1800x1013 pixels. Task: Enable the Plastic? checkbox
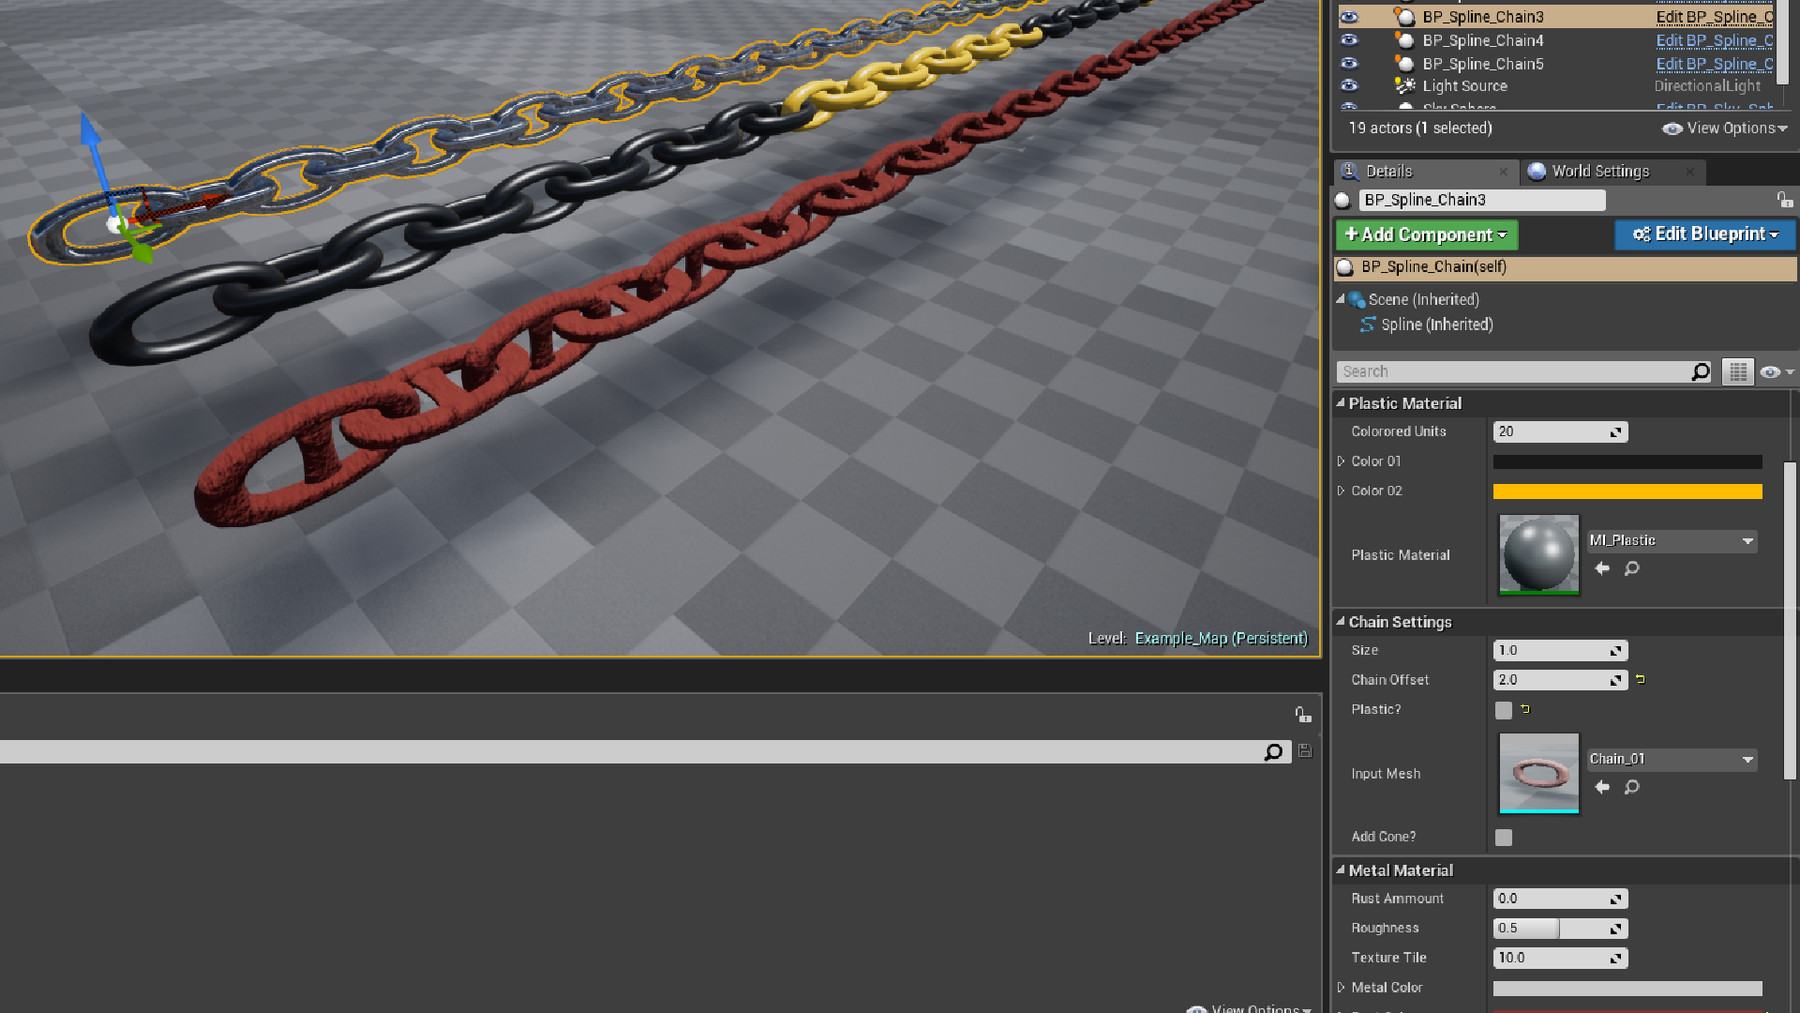(1503, 710)
